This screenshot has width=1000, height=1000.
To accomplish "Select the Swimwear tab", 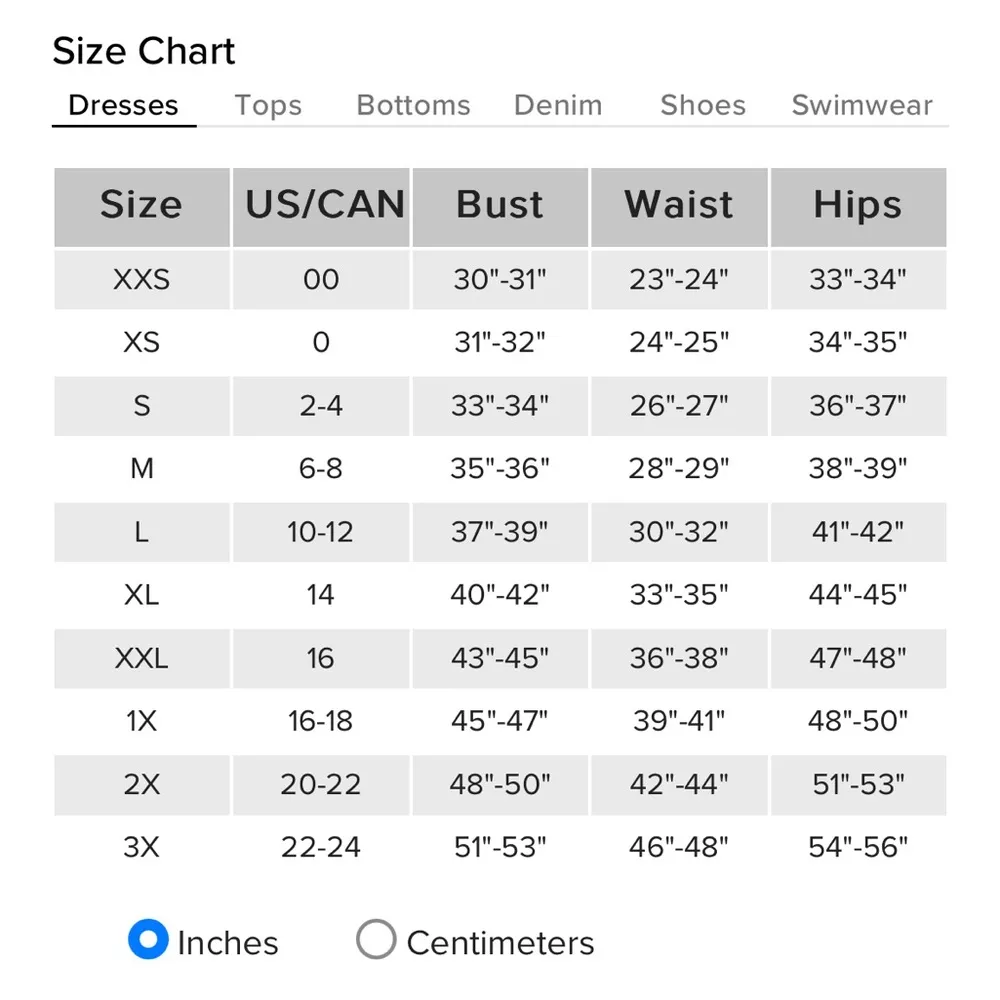I will (862, 106).
